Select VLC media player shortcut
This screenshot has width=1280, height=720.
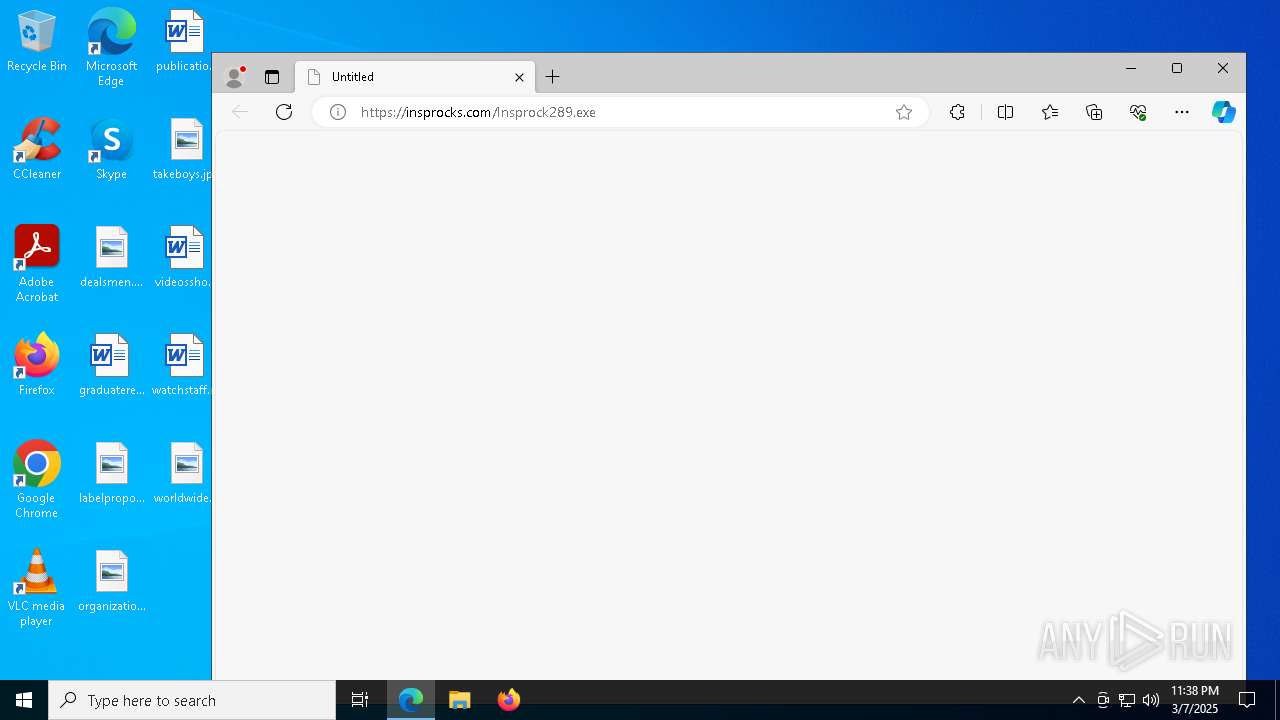coord(37,588)
